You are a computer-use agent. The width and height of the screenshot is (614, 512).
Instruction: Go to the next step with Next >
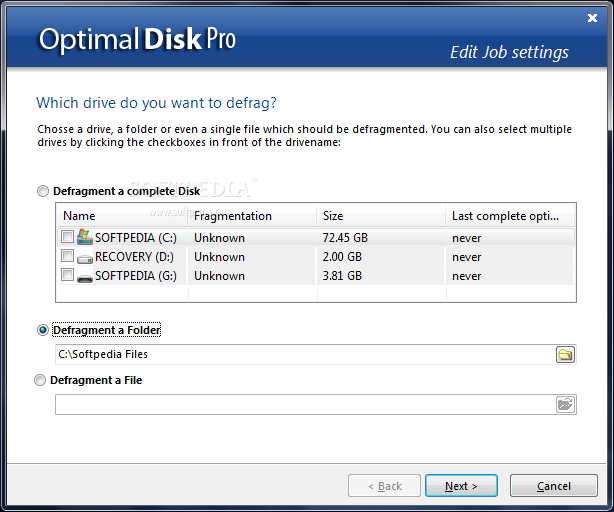point(461,486)
